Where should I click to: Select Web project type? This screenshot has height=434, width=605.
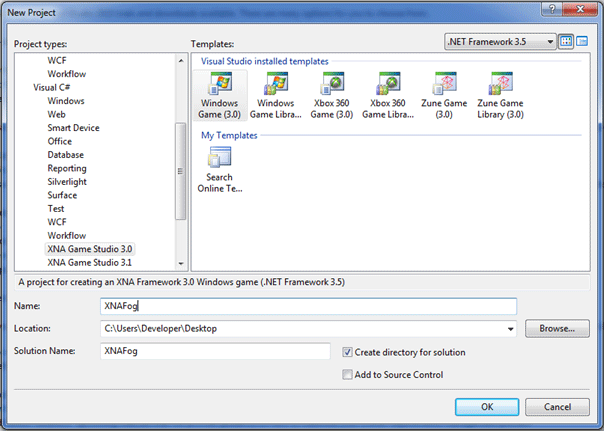(x=56, y=114)
